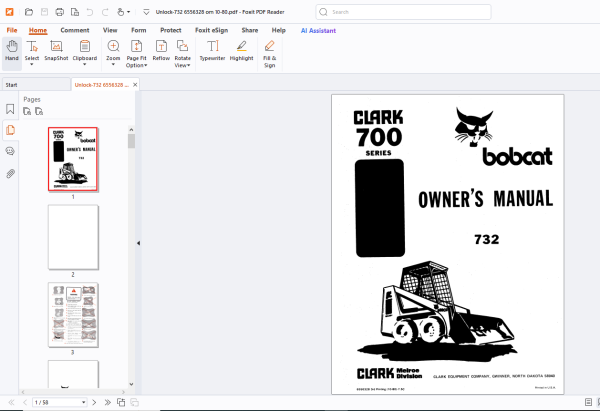Click the Print icon in quick access toolbar
This screenshot has width=600, height=411.
[x=60, y=12]
